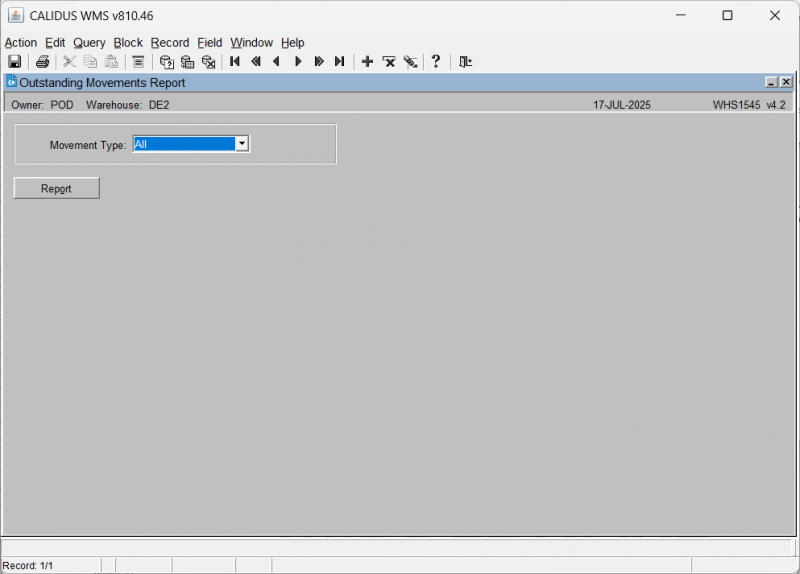Go to previous block double-arrow

(x=256, y=62)
